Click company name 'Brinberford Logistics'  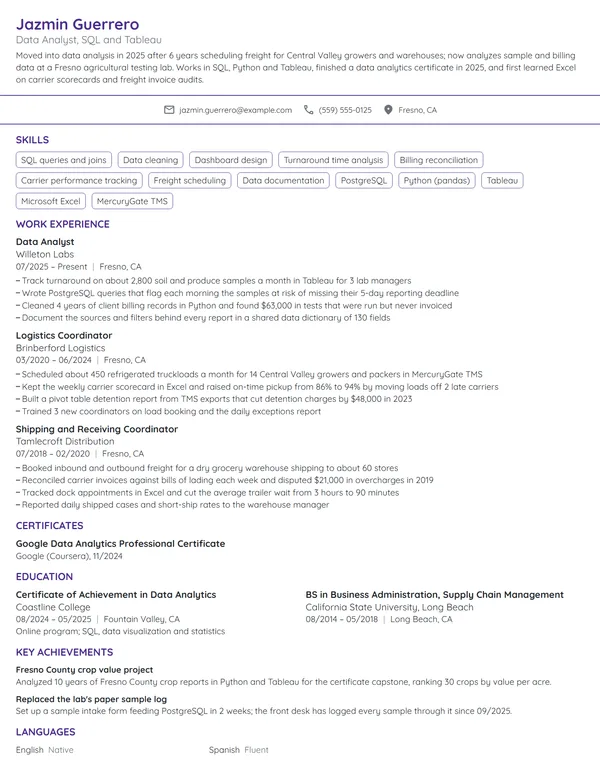[60, 348]
